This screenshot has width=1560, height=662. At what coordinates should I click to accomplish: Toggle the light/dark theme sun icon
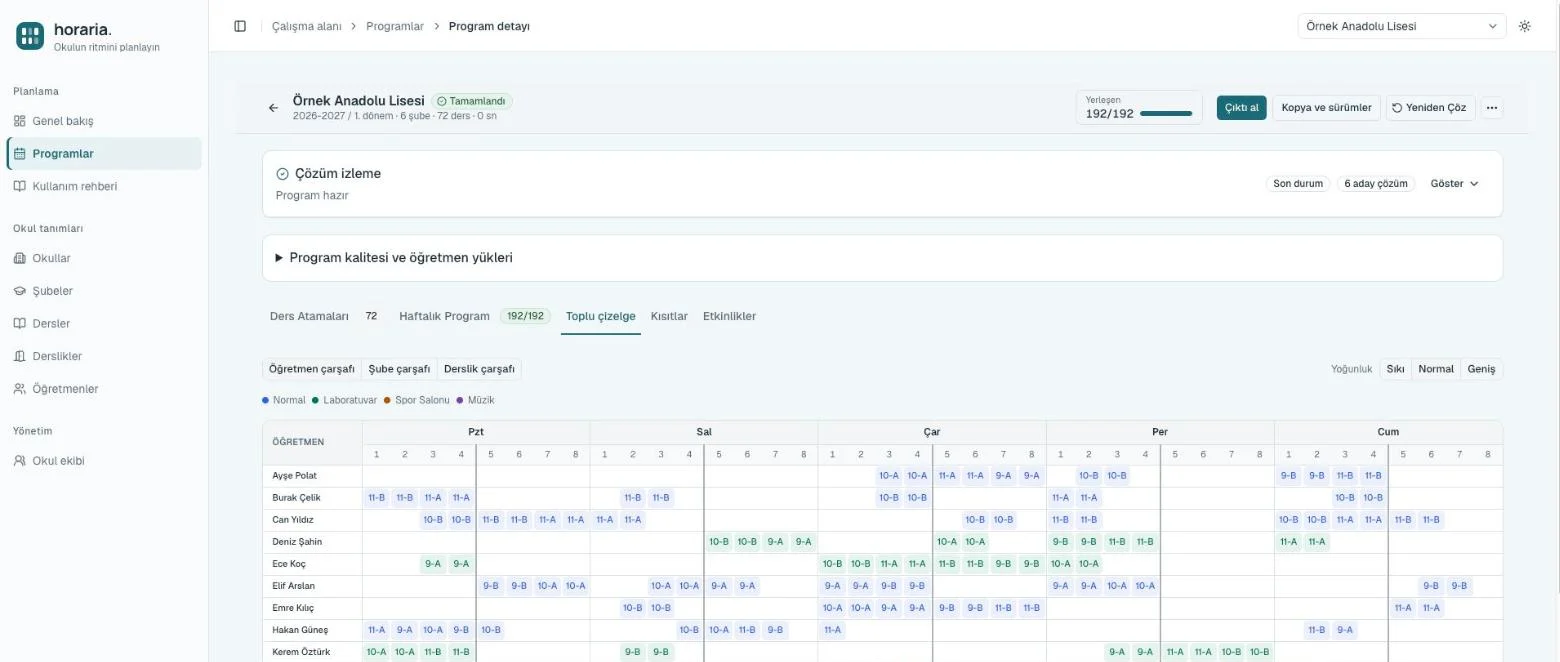pos(1524,26)
